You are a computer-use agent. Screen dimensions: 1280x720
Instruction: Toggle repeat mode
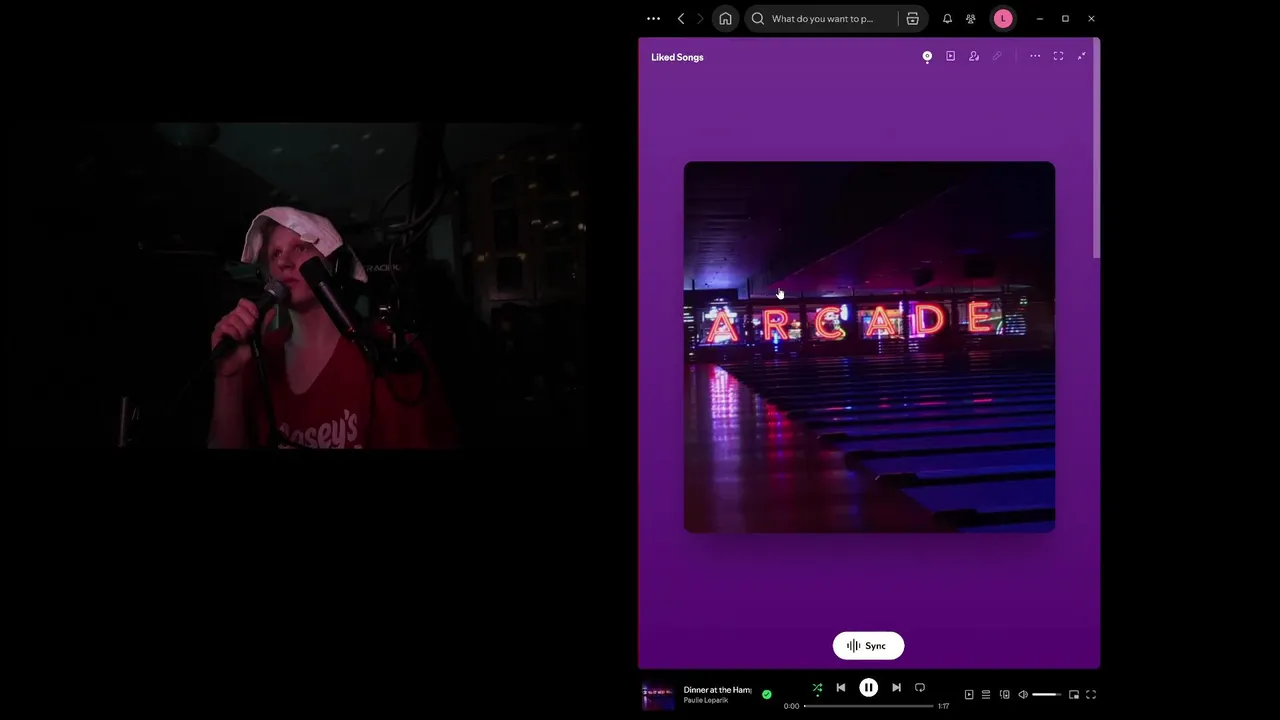point(920,688)
